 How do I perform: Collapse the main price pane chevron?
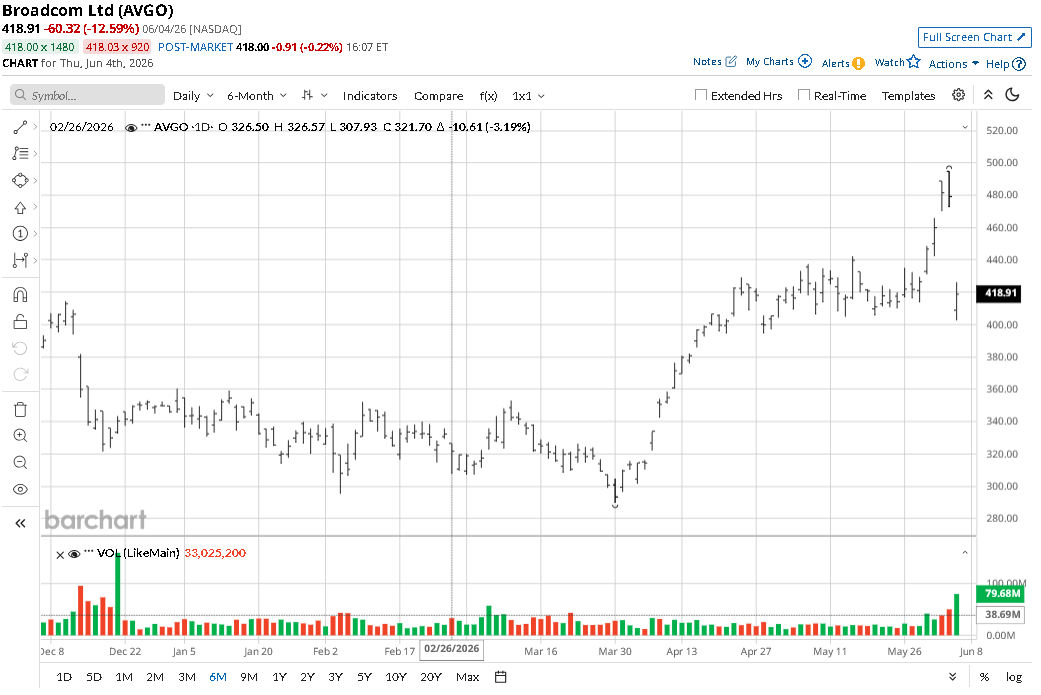coord(965,127)
